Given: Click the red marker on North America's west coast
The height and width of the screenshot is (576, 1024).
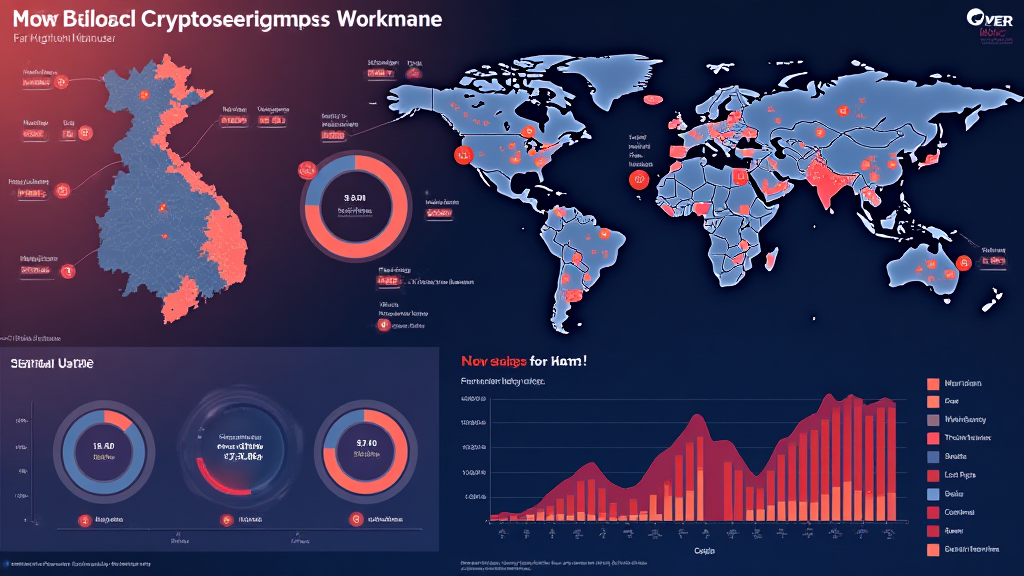Looking at the screenshot, I should 463,154.
